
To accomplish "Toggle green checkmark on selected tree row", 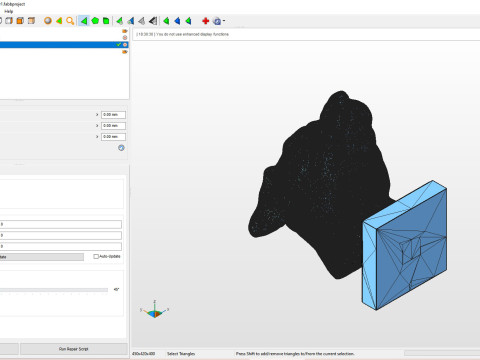I will click(119, 45).
